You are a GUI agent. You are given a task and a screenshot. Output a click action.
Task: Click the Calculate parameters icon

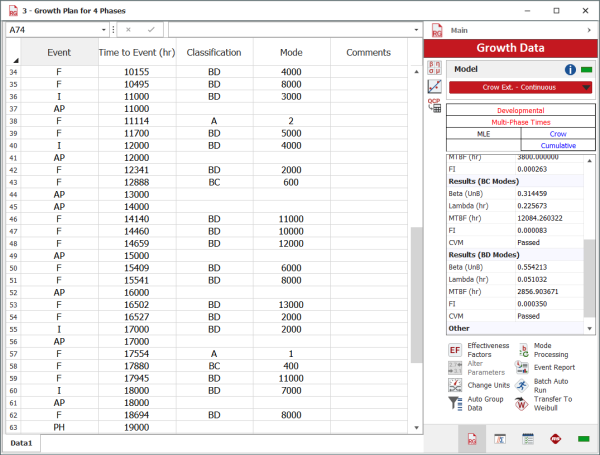[x=436, y=68]
